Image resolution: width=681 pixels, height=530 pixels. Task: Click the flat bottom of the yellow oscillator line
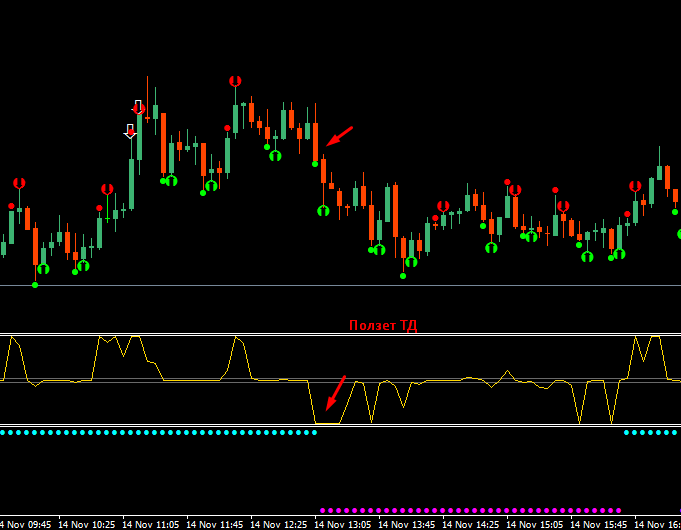coord(327,423)
